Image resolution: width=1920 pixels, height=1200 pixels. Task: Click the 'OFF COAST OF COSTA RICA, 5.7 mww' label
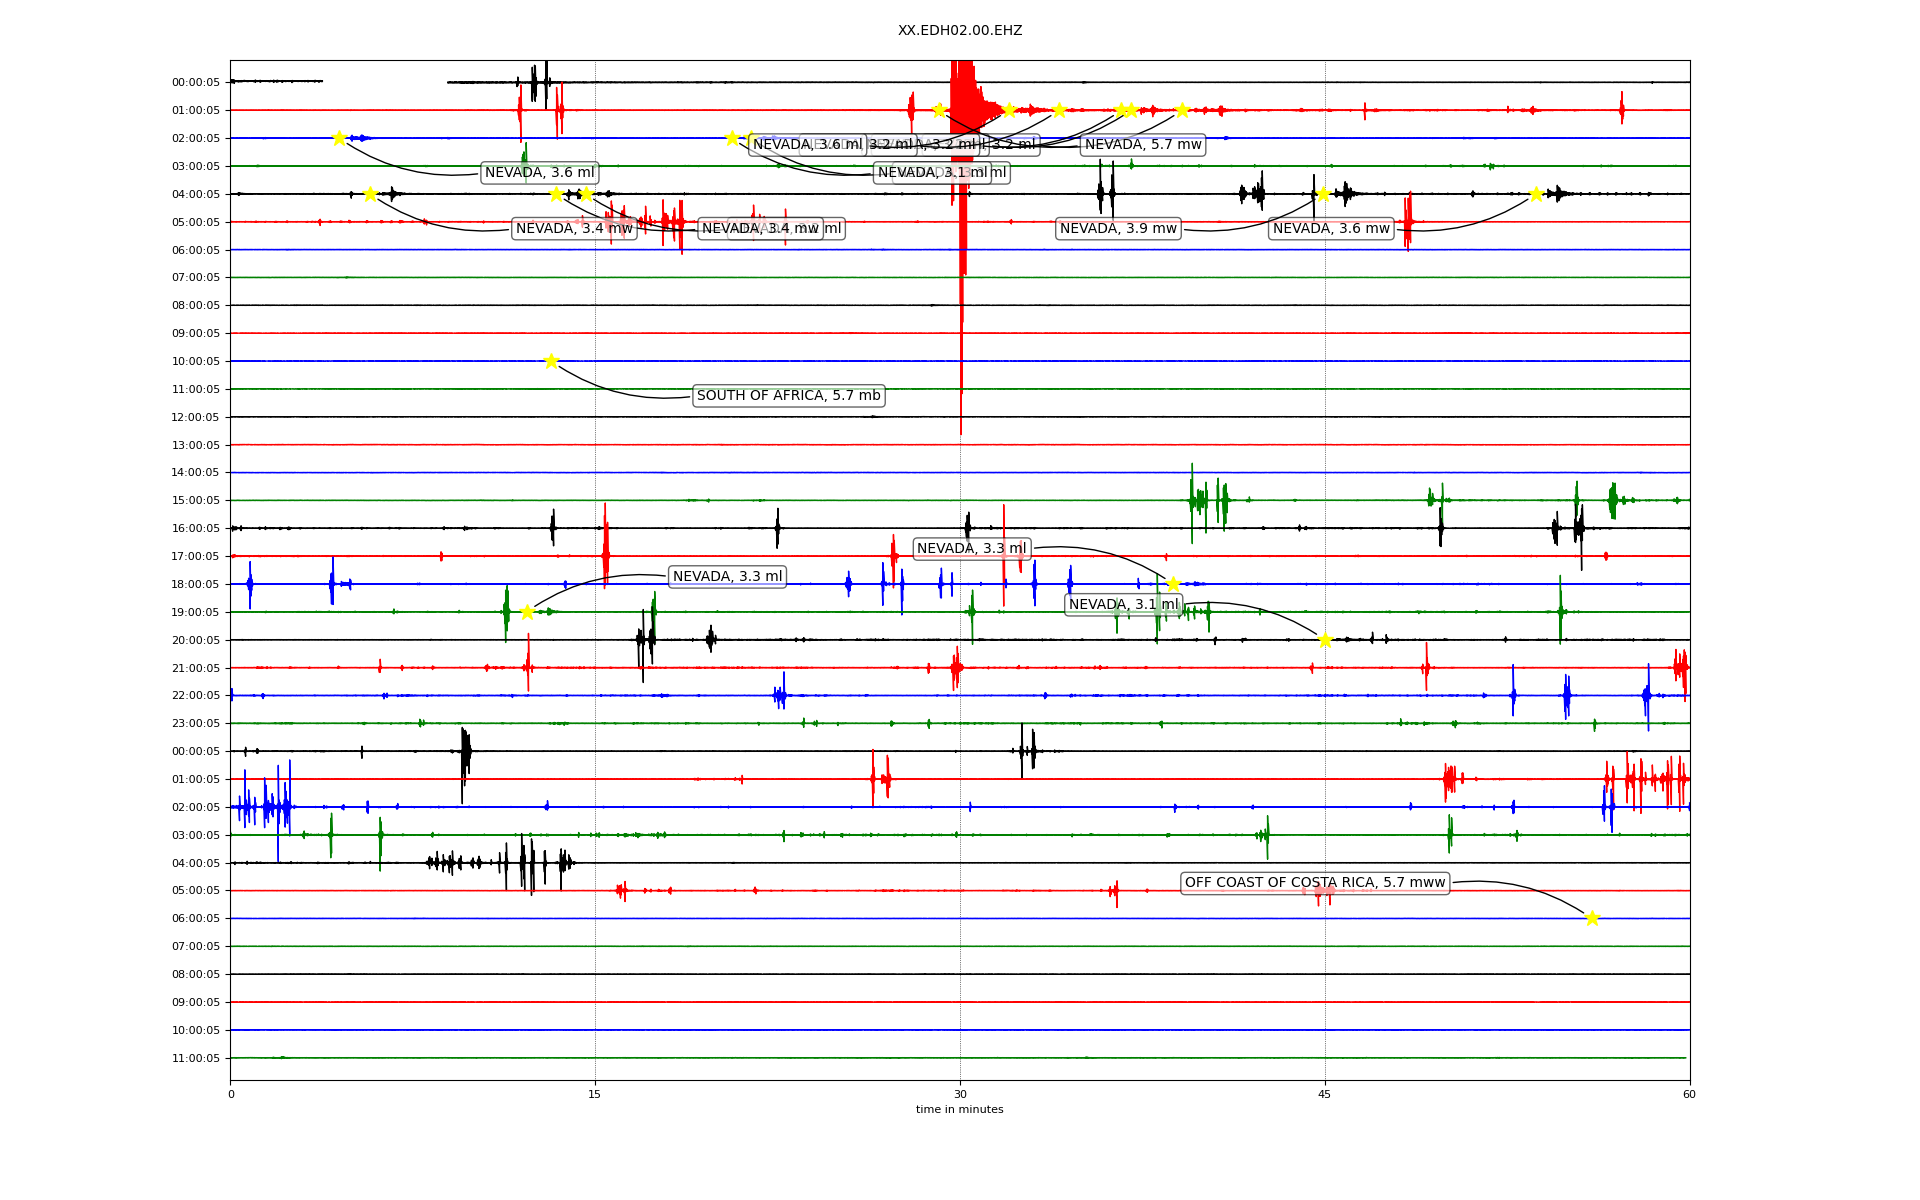tap(1315, 883)
